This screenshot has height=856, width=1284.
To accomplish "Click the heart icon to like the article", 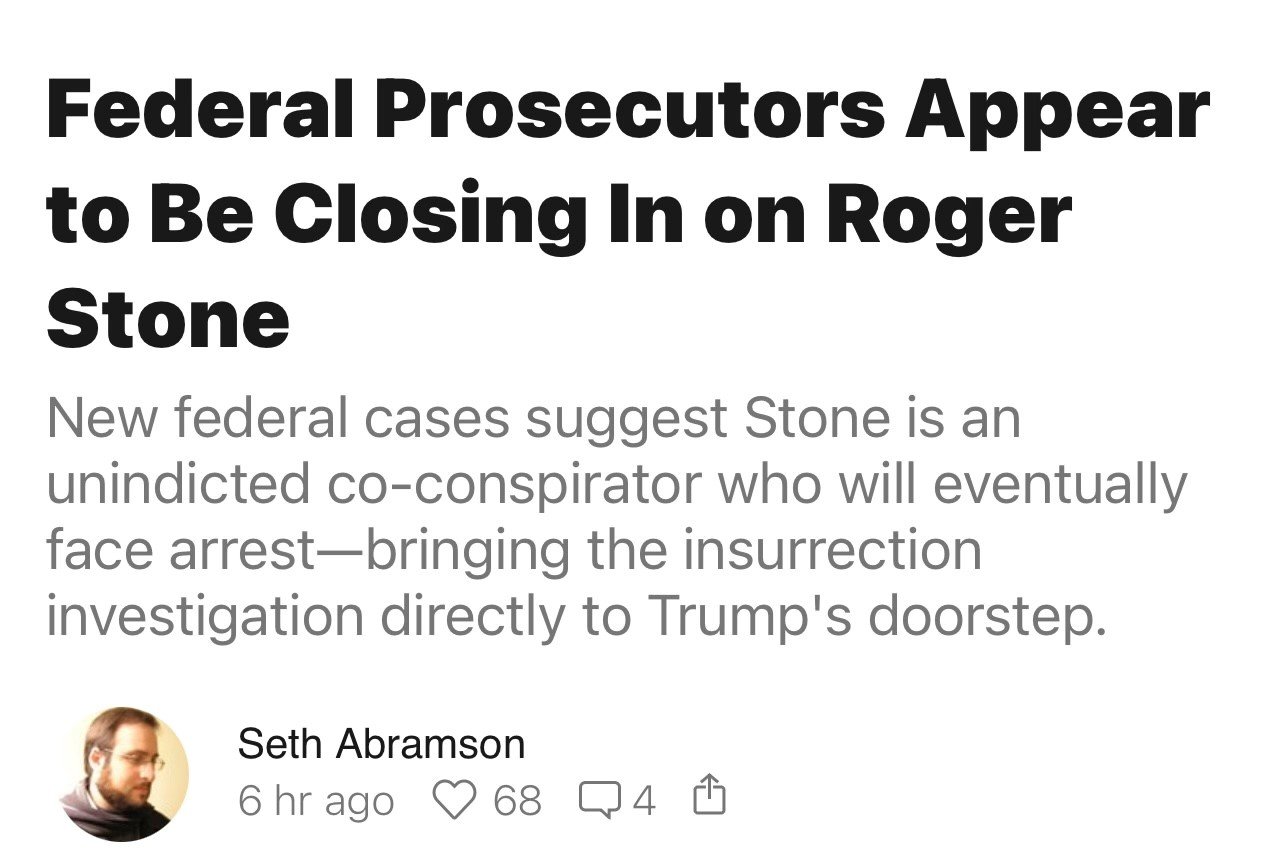I will pos(455,799).
